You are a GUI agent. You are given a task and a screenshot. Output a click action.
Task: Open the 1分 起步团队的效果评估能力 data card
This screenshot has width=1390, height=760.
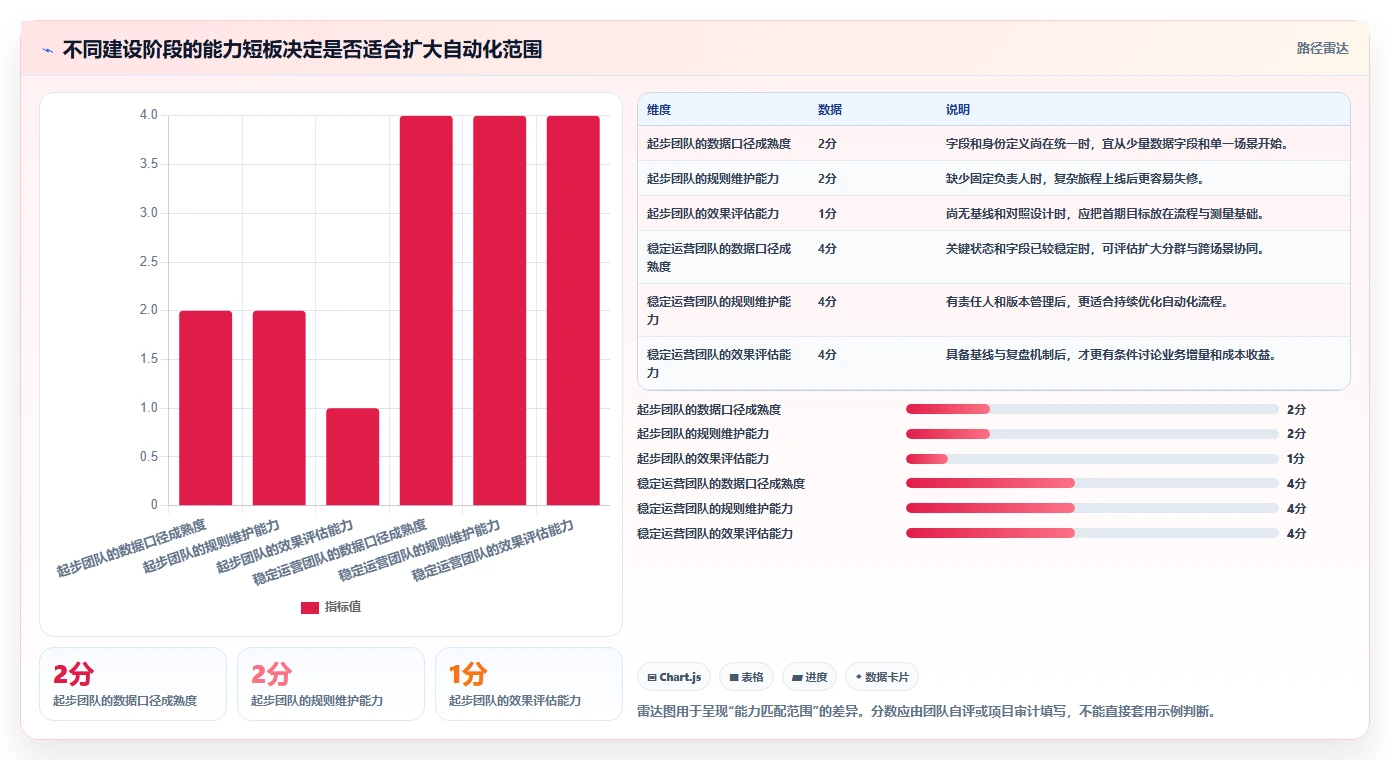click(x=529, y=684)
